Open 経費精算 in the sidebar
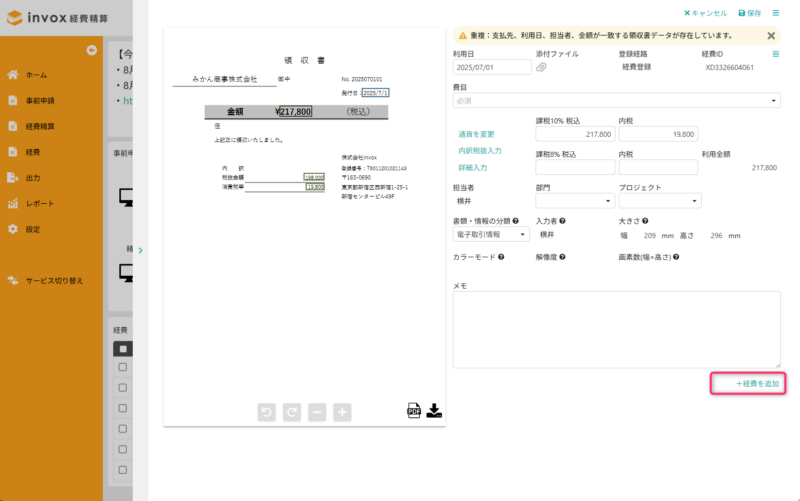The width and height of the screenshot is (800, 501). (x=40, y=126)
